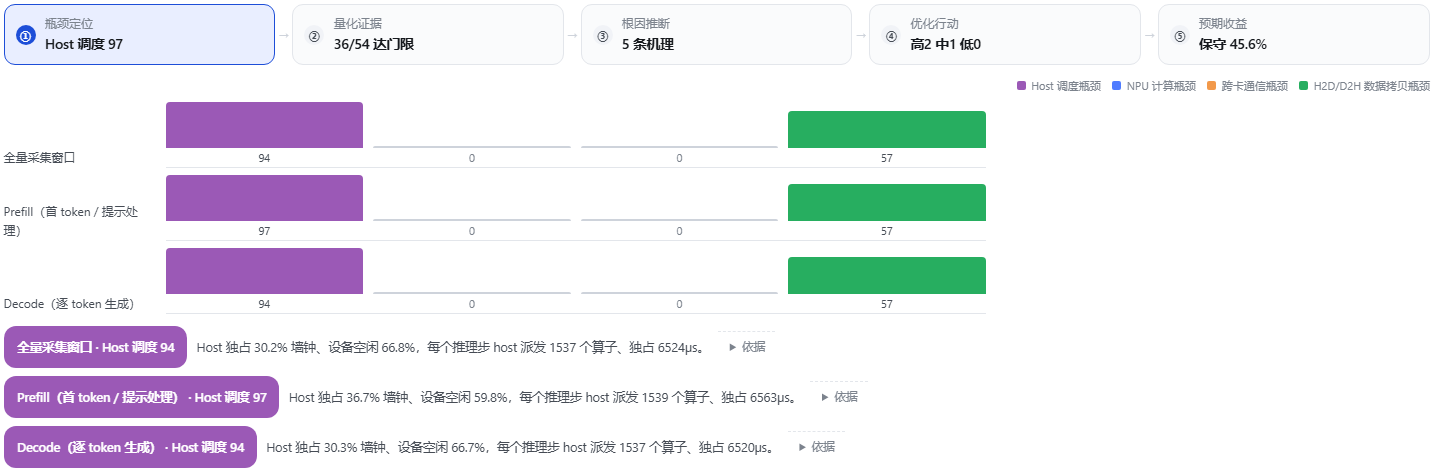Click the 全量采集窗口 · Host 调度 94 badge

coord(96,347)
